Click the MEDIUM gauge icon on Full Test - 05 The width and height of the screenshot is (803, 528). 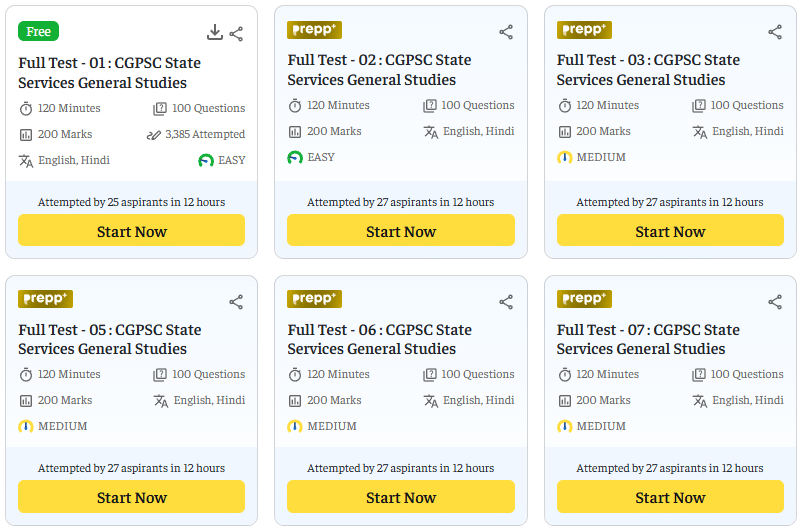26,426
